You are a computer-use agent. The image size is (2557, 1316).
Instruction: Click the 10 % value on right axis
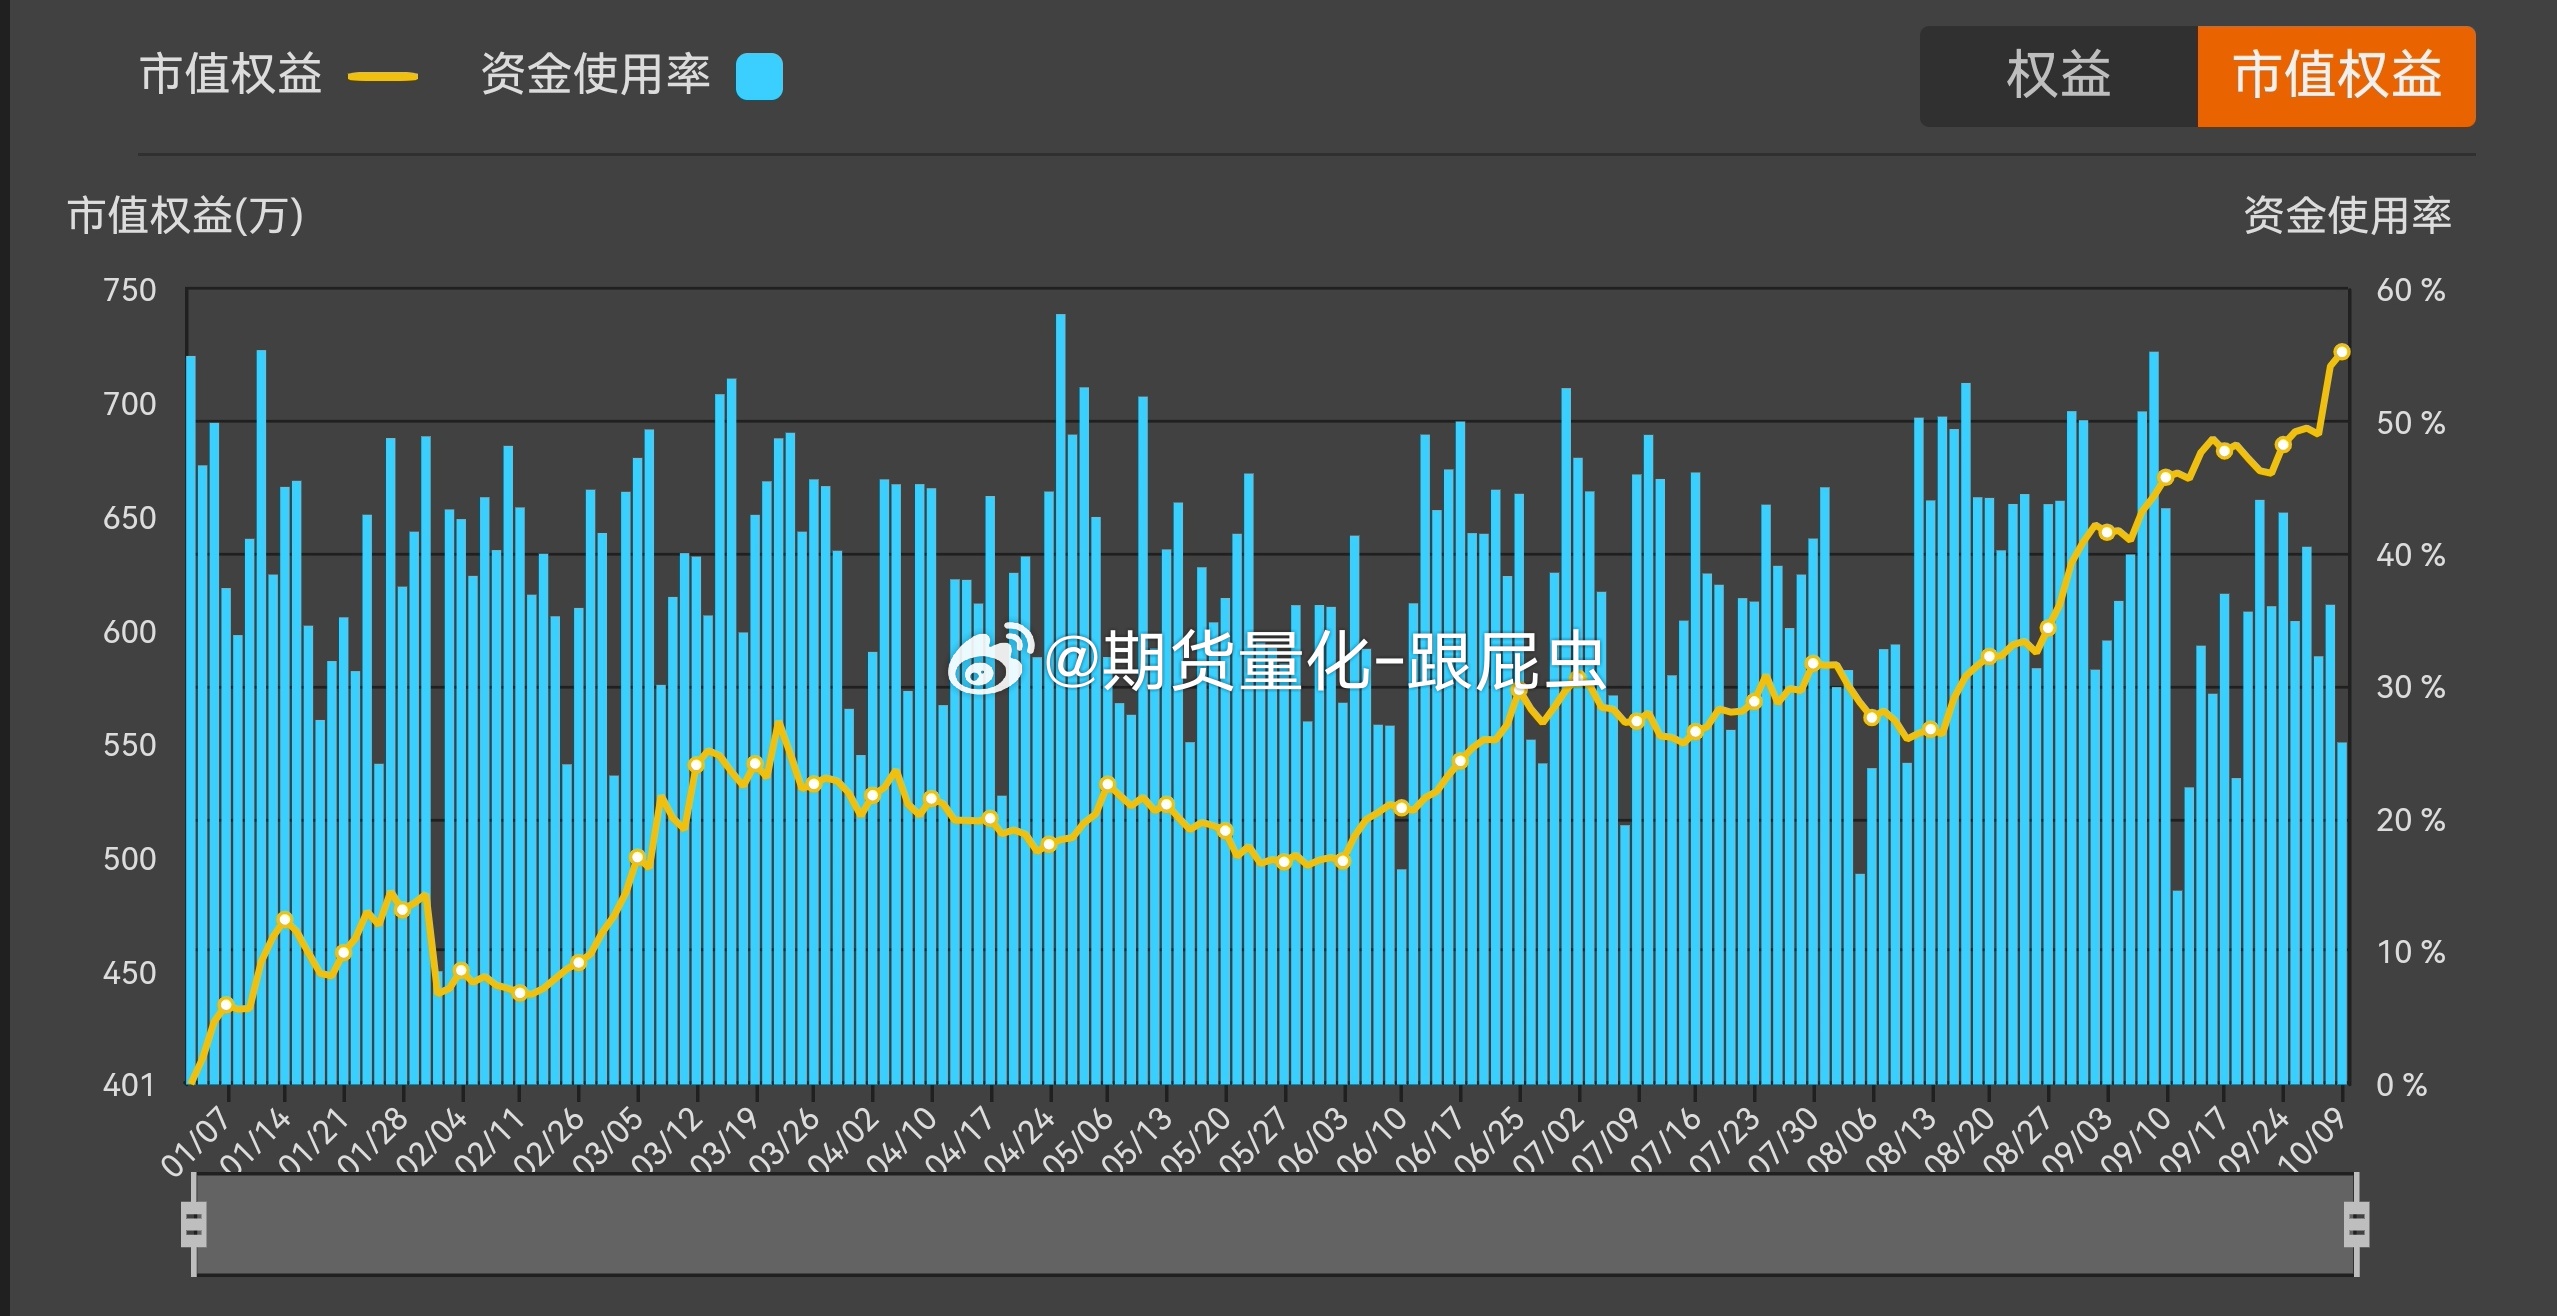coord(2411,952)
